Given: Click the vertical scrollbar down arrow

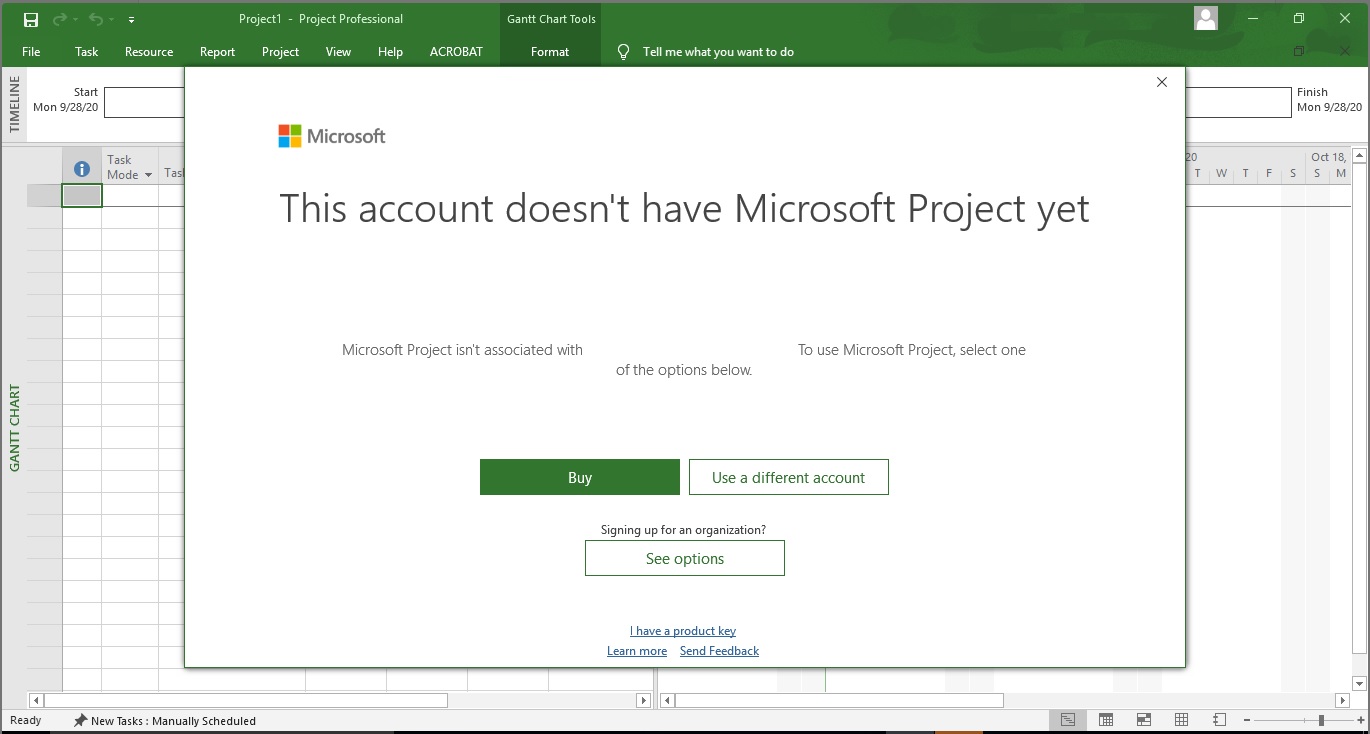Looking at the screenshot, I should pos(1359,684).
